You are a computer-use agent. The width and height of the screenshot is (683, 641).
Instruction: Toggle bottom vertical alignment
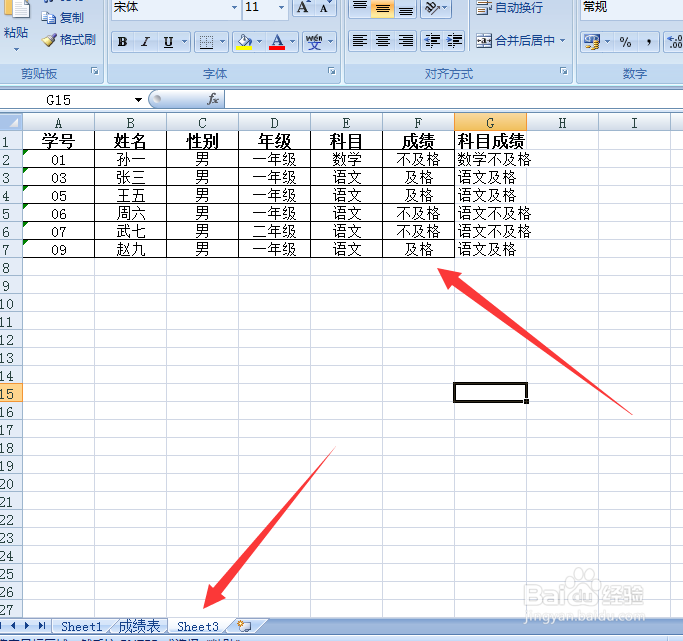pos(406,7)
